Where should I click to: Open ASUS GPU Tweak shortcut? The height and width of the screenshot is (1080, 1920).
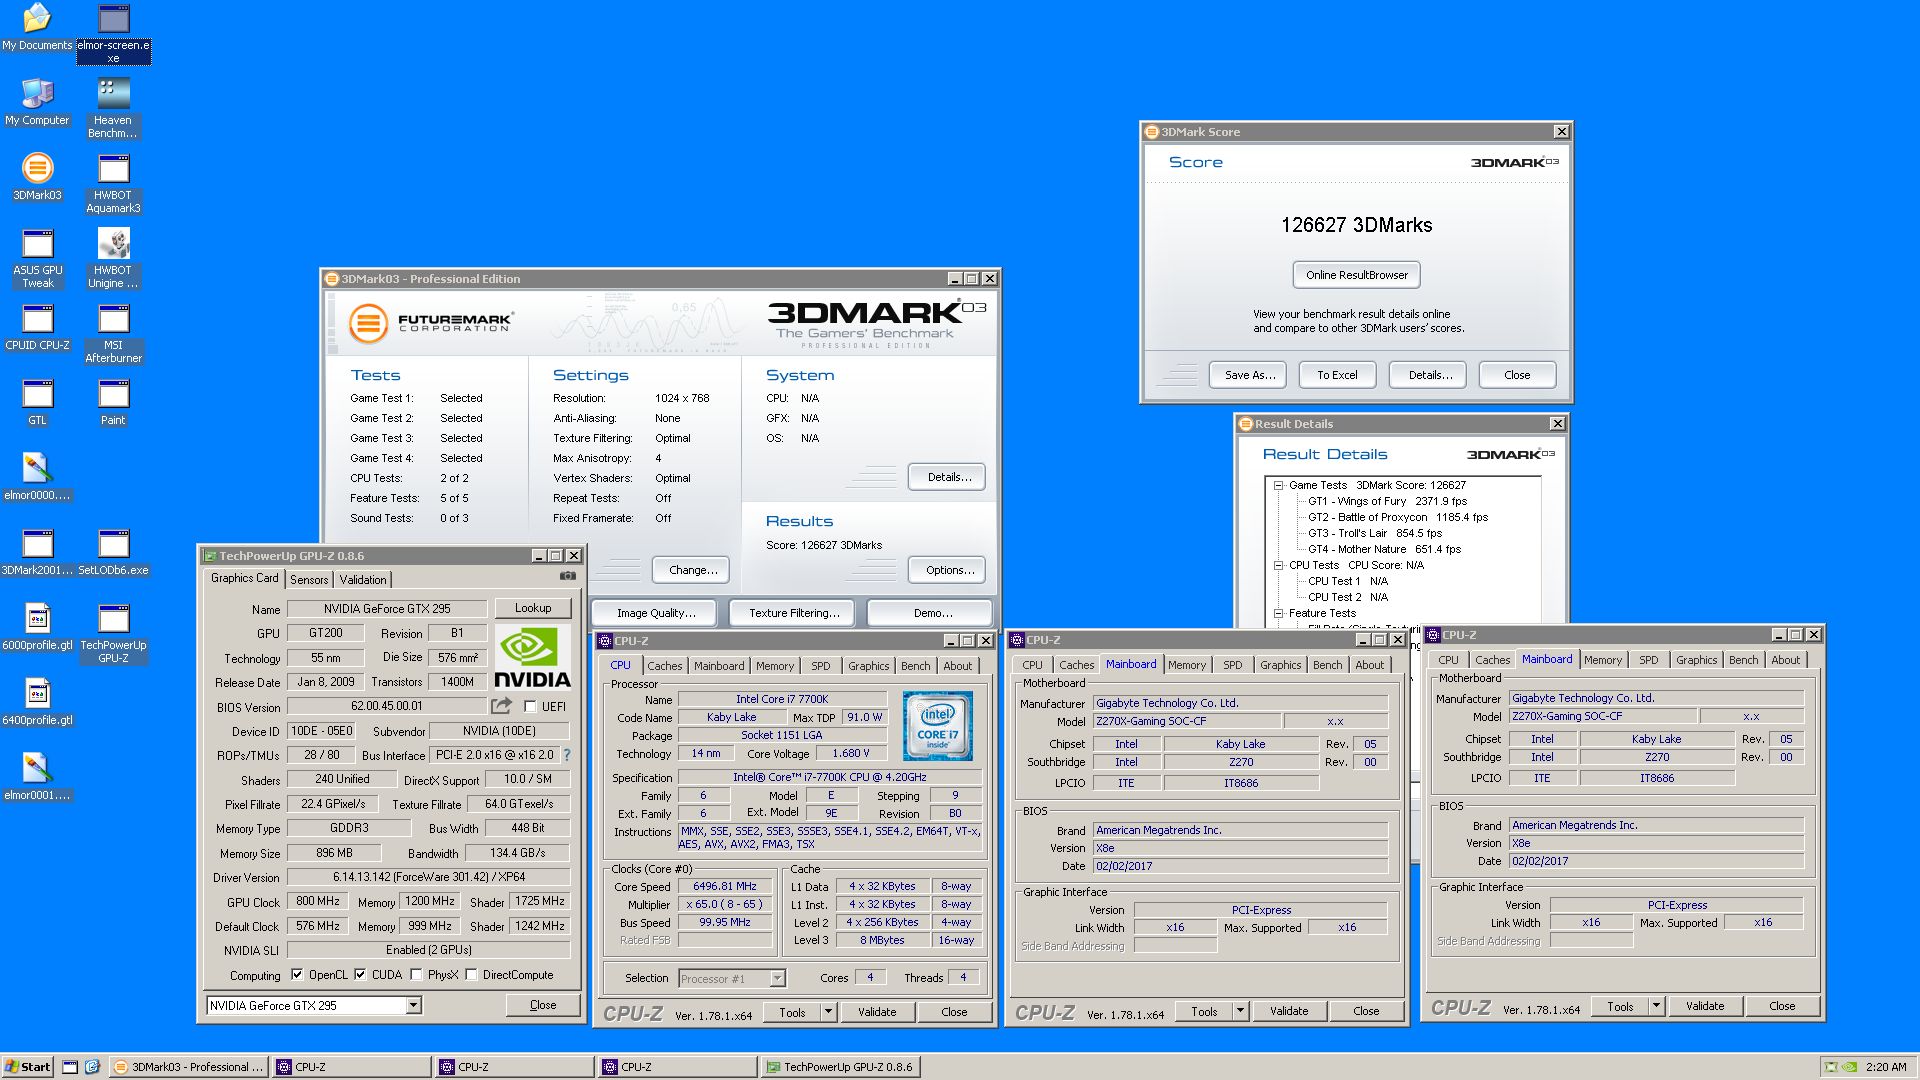click(37, 258)
